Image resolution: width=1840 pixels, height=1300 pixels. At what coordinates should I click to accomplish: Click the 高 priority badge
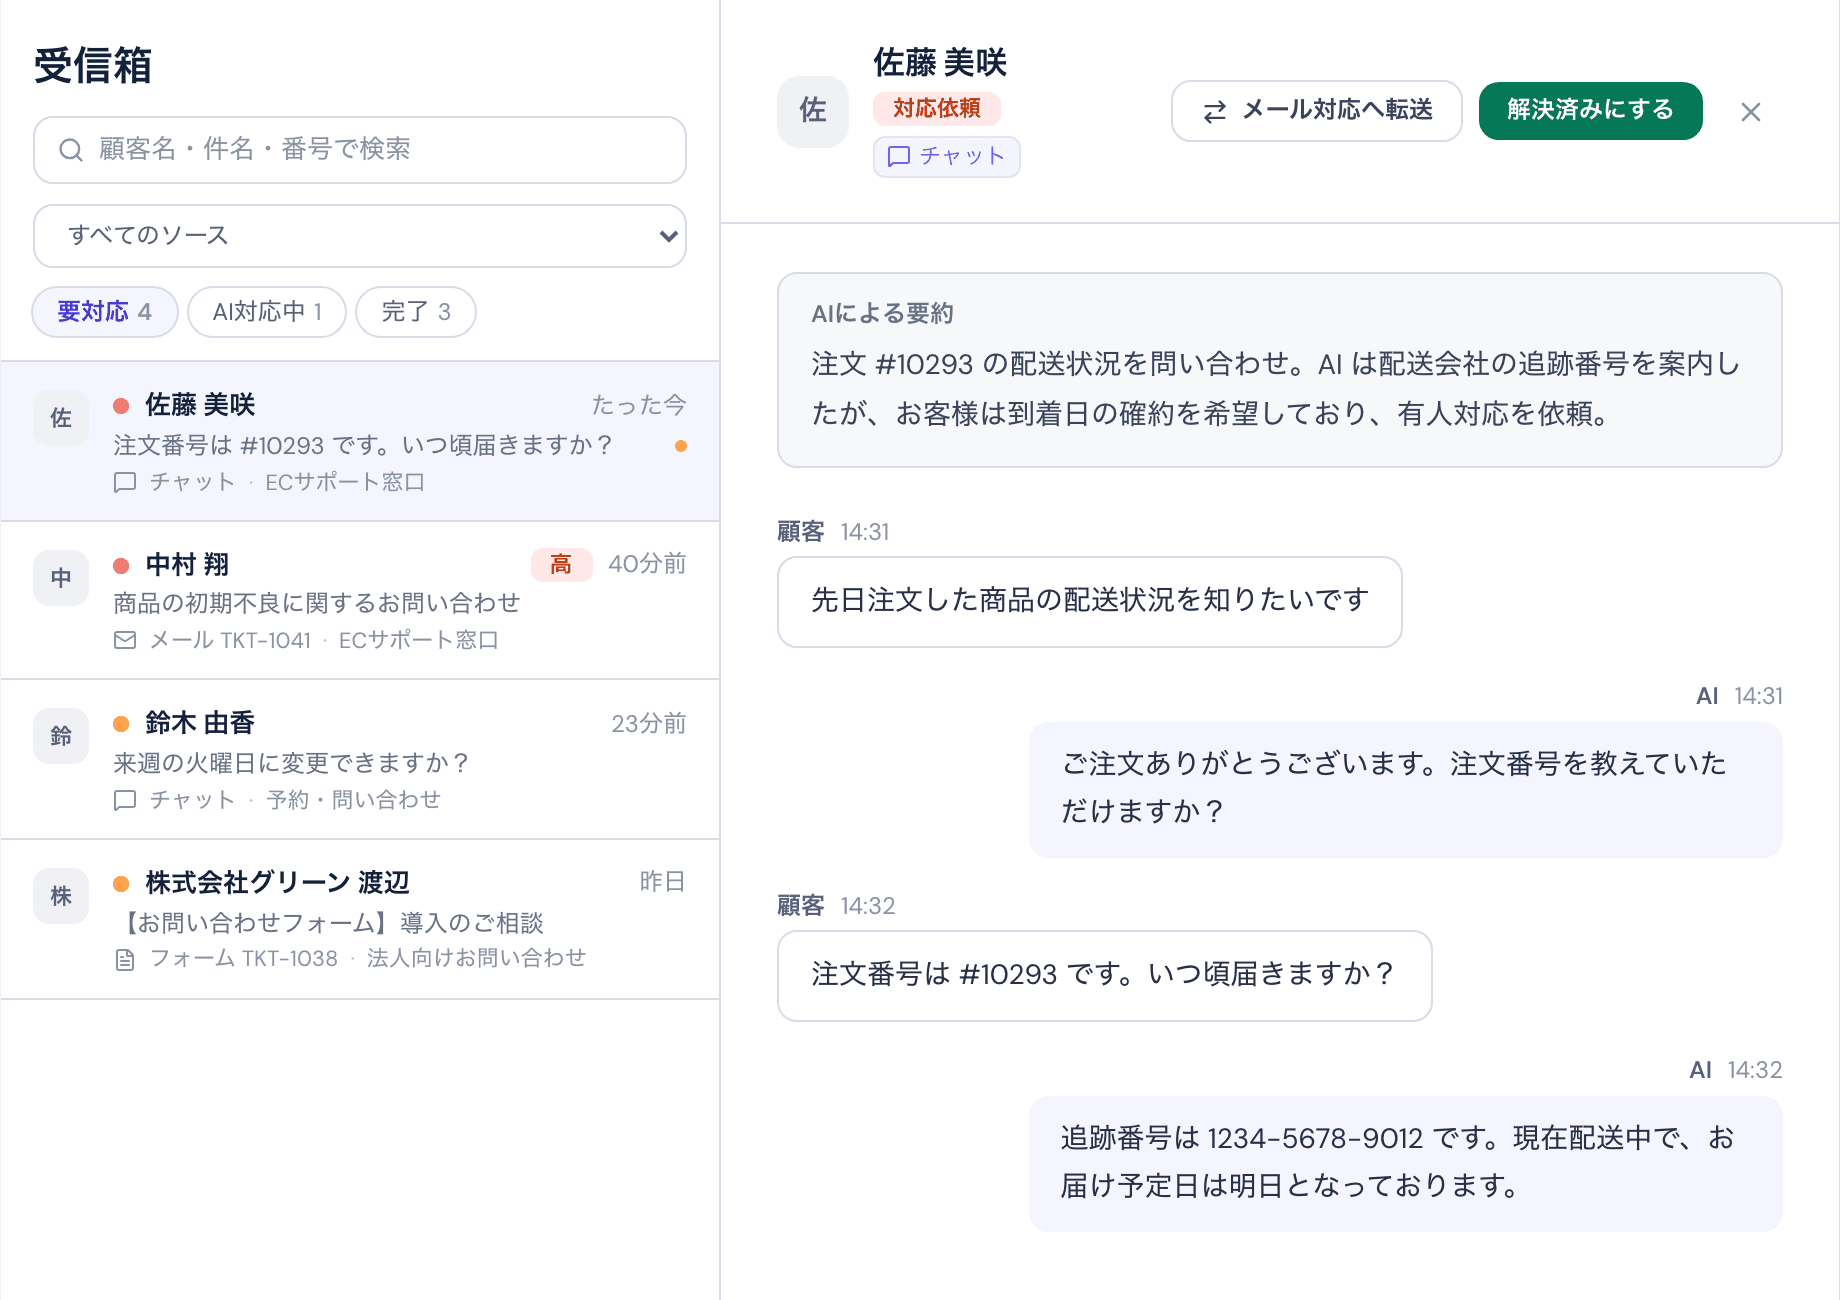[562, 565]
